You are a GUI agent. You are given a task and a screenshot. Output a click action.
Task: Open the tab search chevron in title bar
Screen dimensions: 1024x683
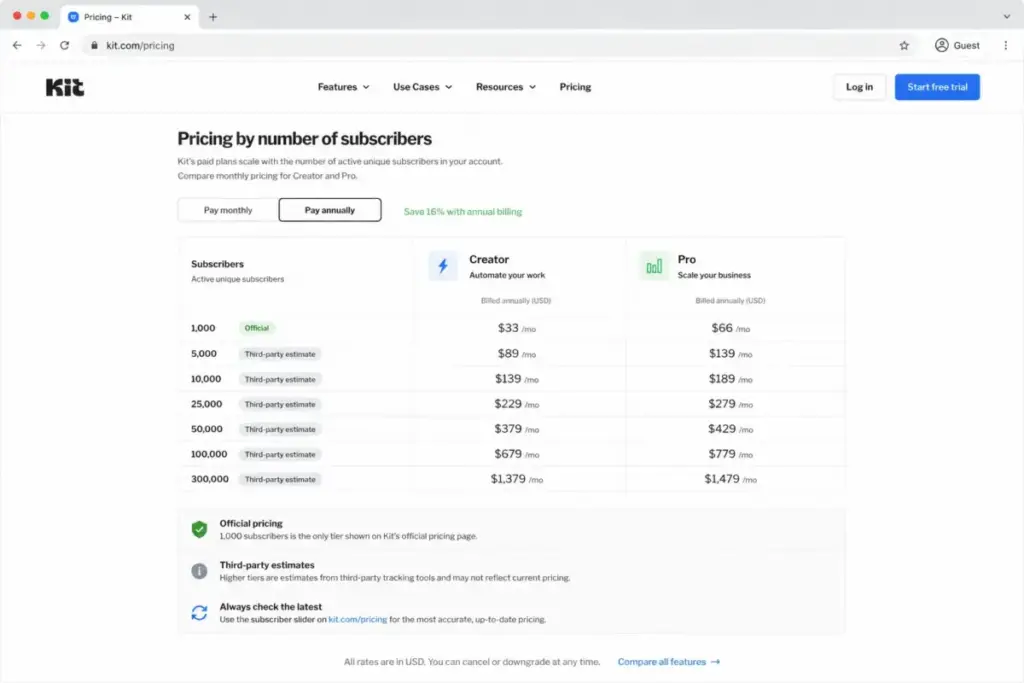[x=1006, y=17]
